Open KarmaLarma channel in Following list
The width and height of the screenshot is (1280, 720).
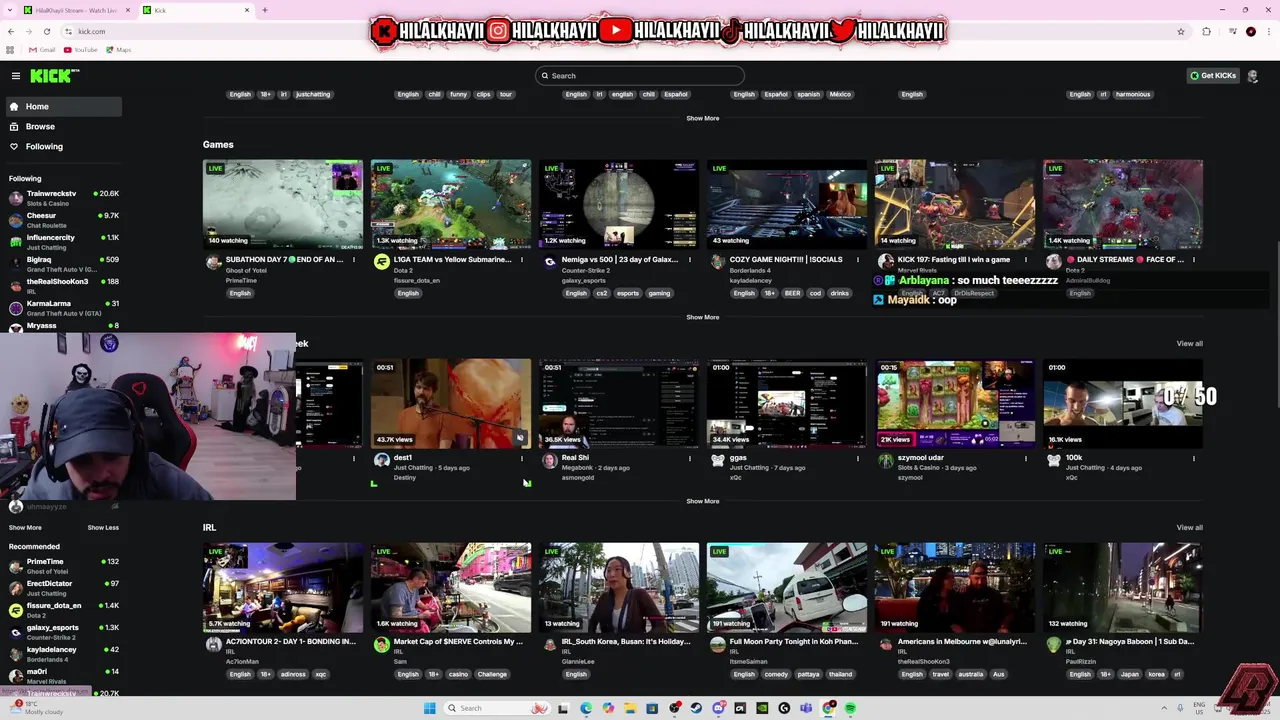pyautogui.click(x=64, y=307)
